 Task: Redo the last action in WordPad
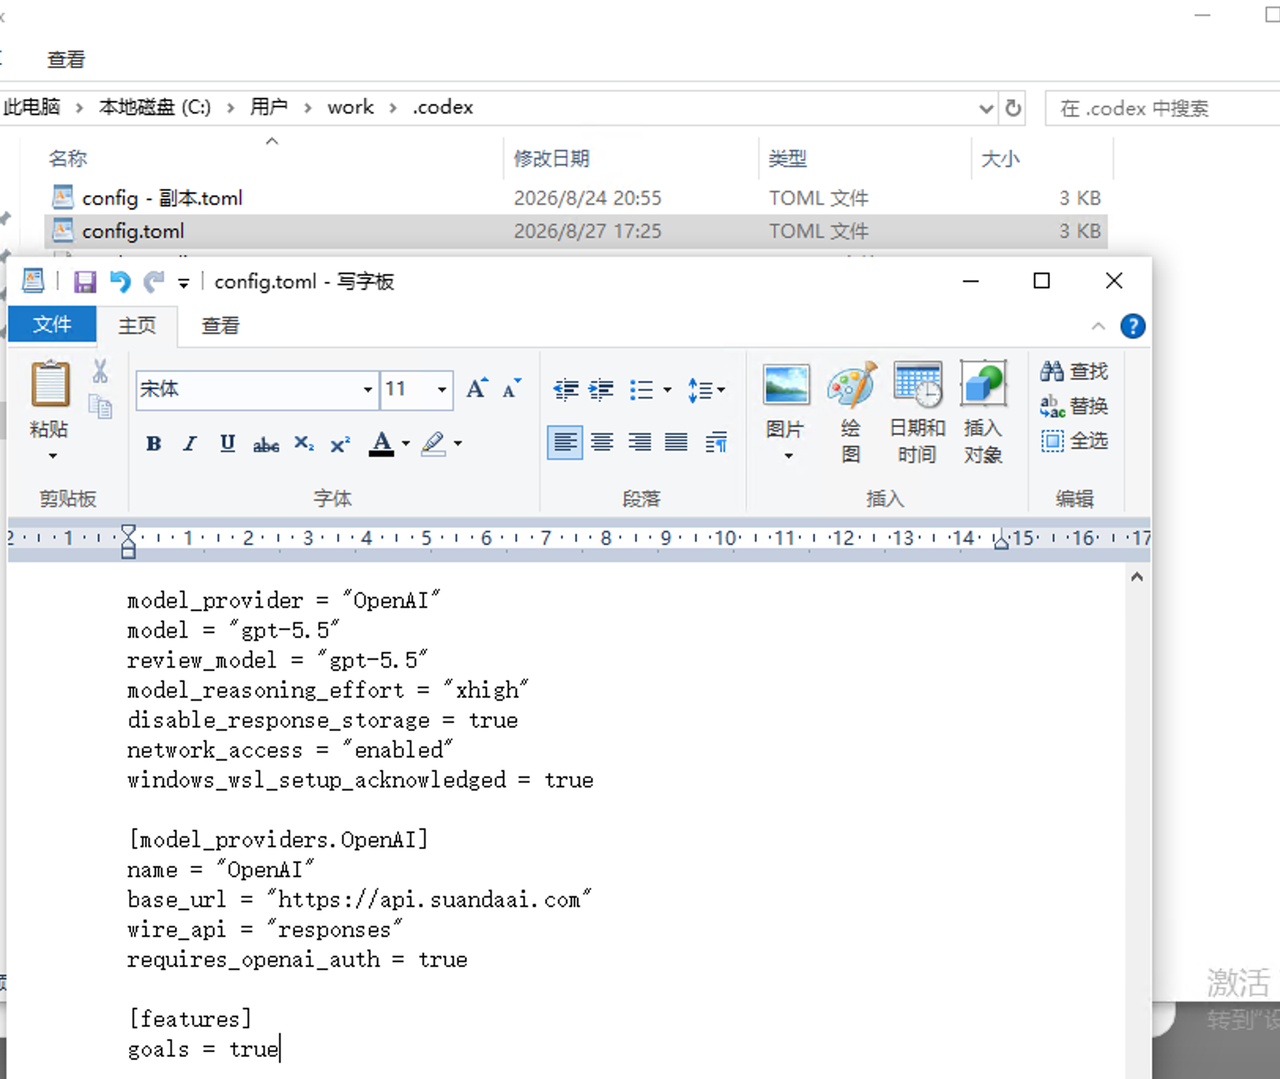[154, 282]
